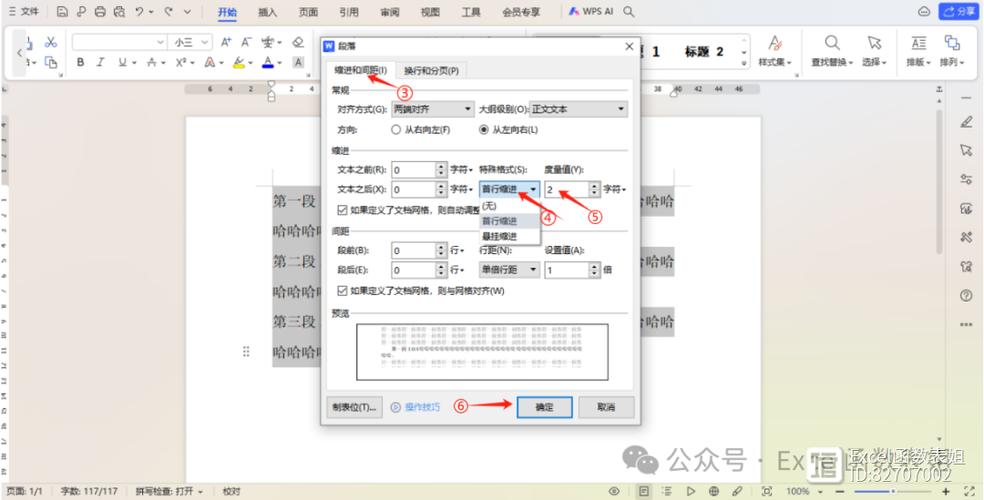The height and width of the screenshot is (500, 984).
Task: Click the Save icon in quick access bar
Action: [62, 11]
